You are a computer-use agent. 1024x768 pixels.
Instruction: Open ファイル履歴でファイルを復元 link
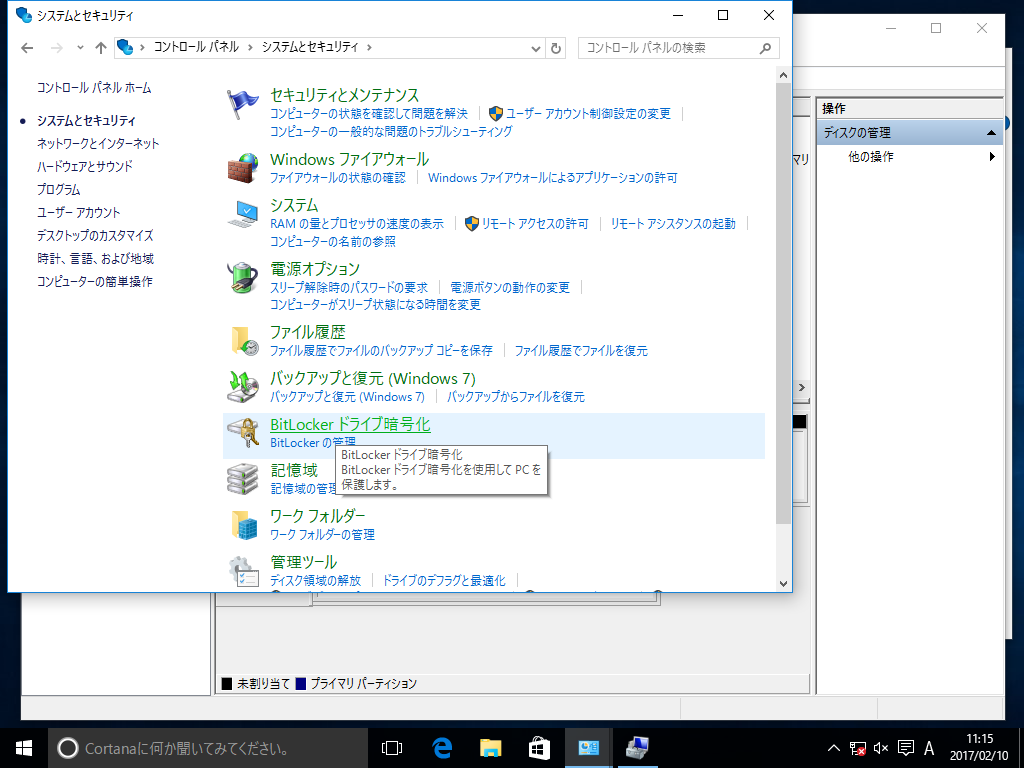pos(581,351)
